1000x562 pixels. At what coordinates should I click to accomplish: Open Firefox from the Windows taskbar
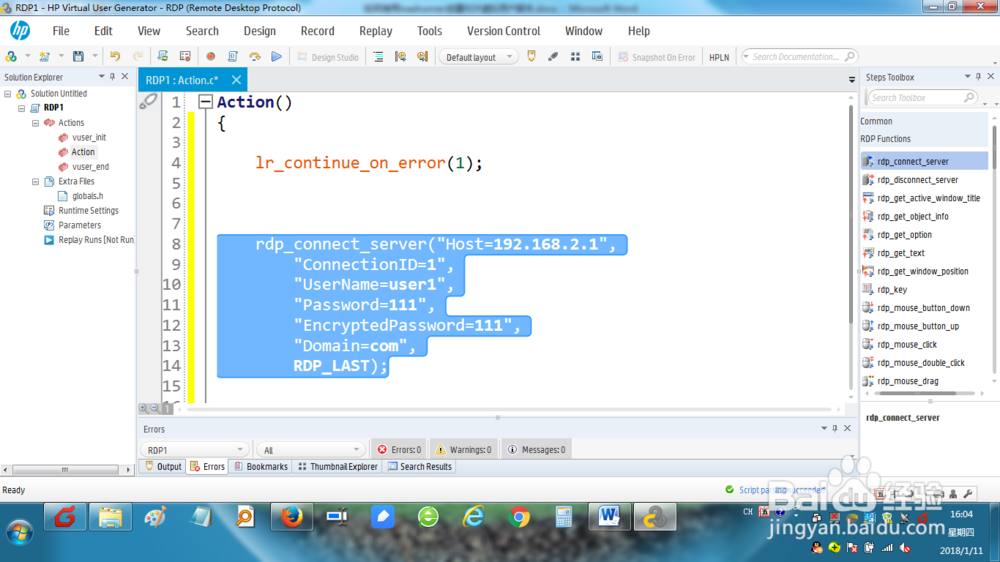pyautogui.click(x=291, y=517)
